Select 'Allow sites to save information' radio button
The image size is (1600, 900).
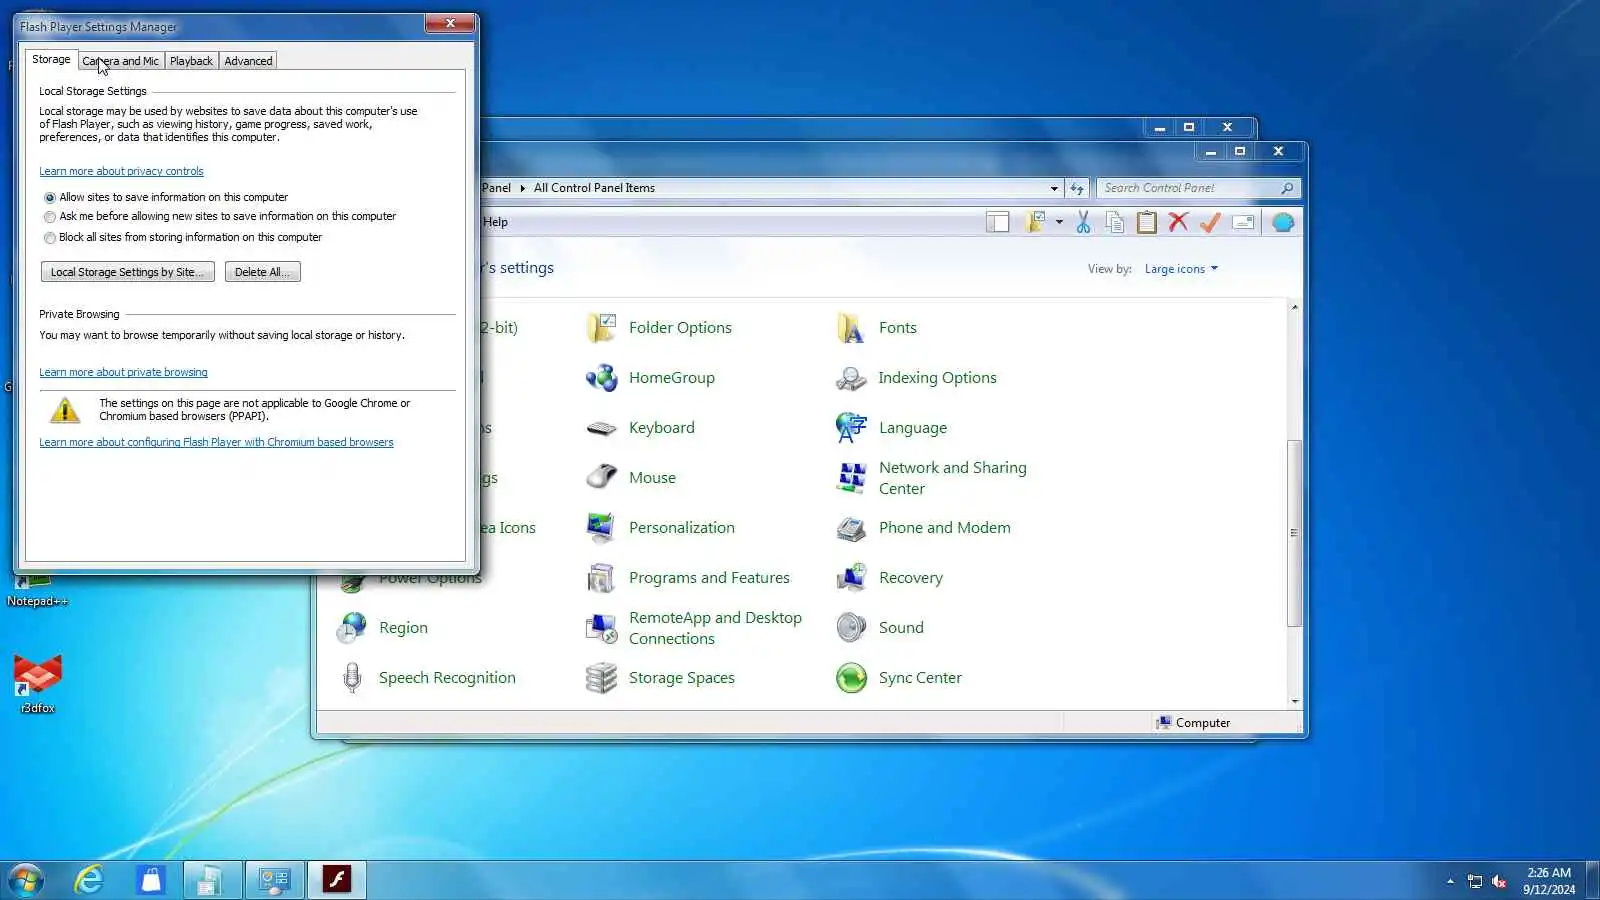pyautogui.click(x=50, y=198)
